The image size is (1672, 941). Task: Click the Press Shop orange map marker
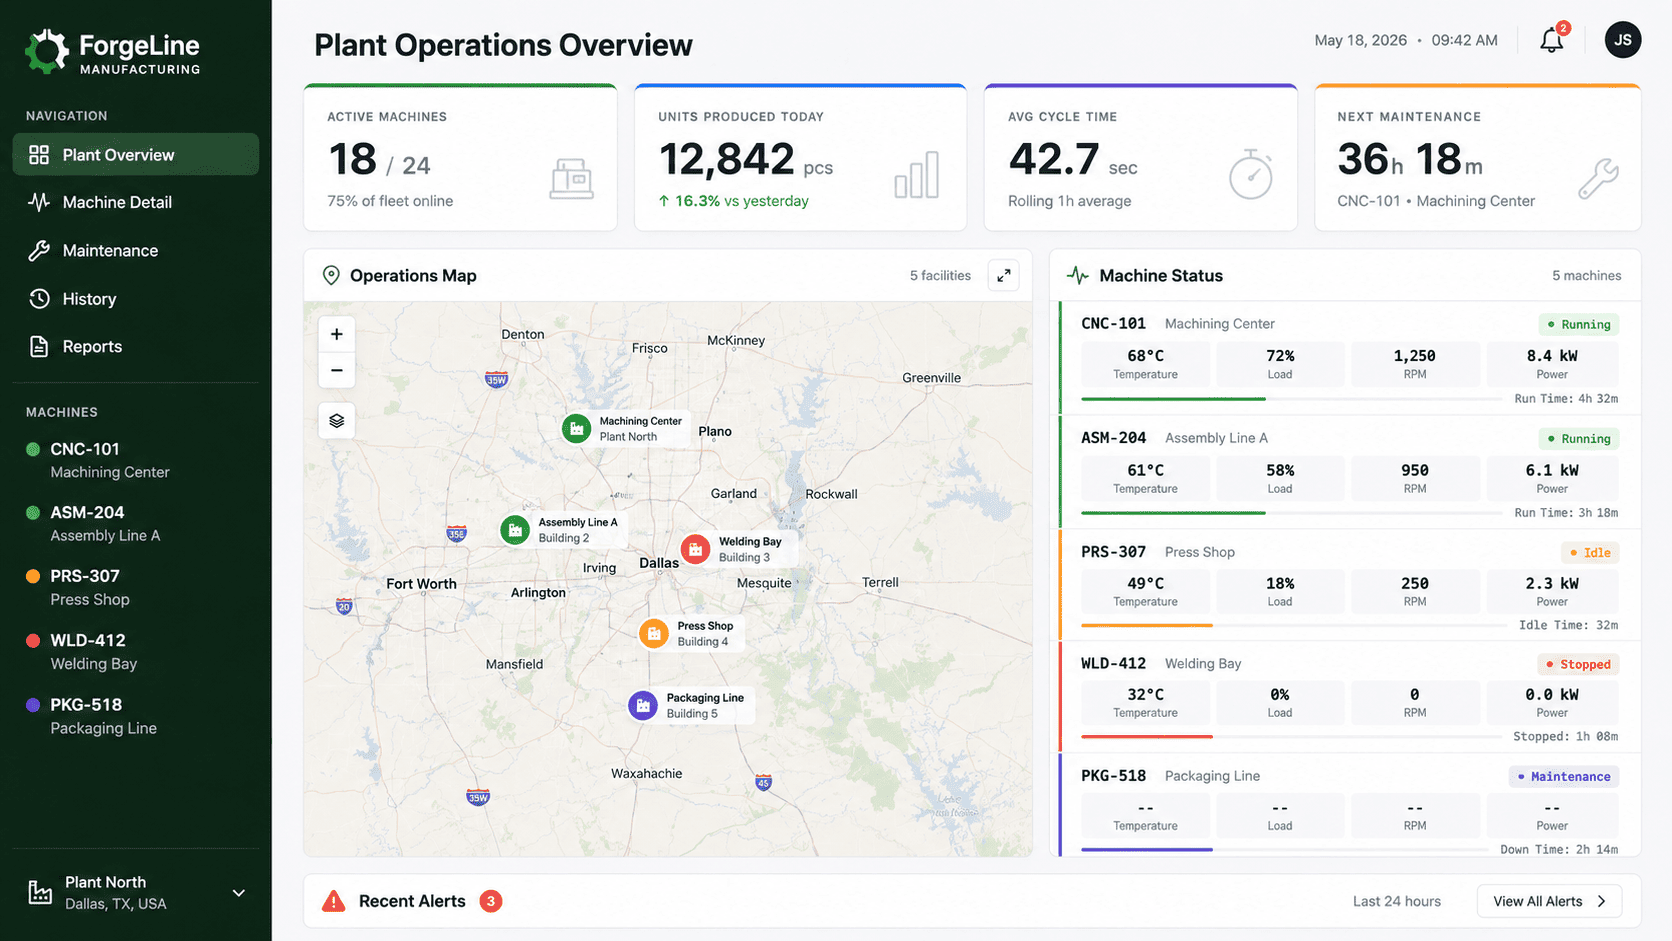(654, 633)
